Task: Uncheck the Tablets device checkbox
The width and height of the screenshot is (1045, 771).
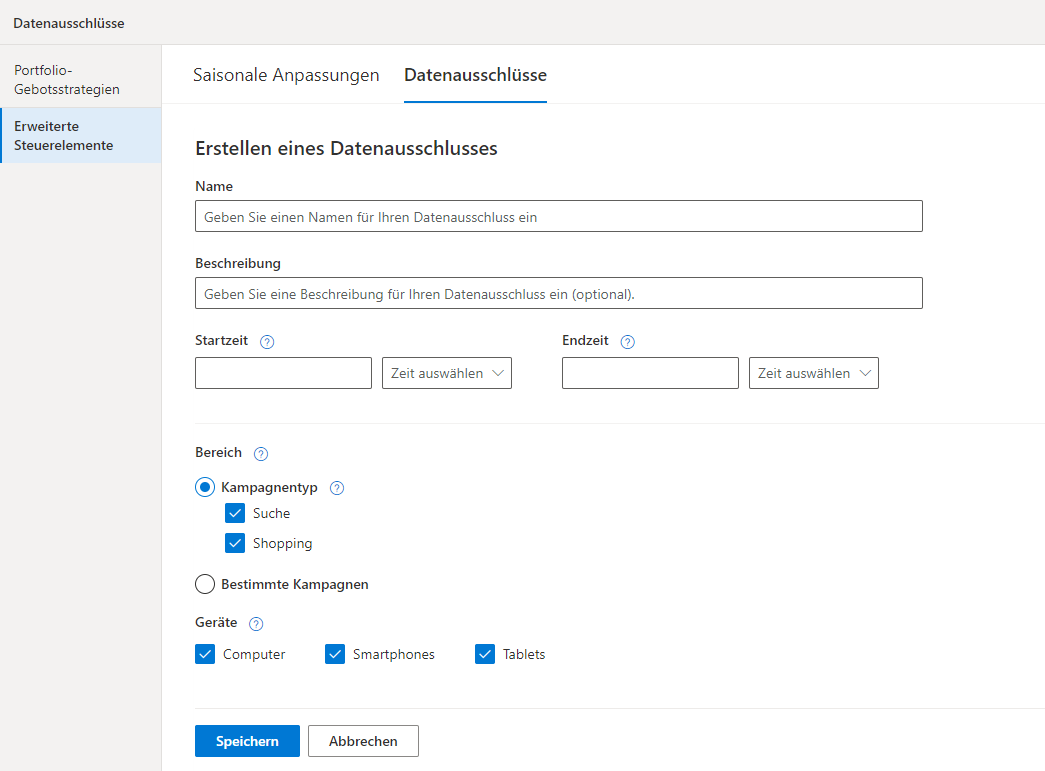Action: pyautogui.click(x=485, y=654)
